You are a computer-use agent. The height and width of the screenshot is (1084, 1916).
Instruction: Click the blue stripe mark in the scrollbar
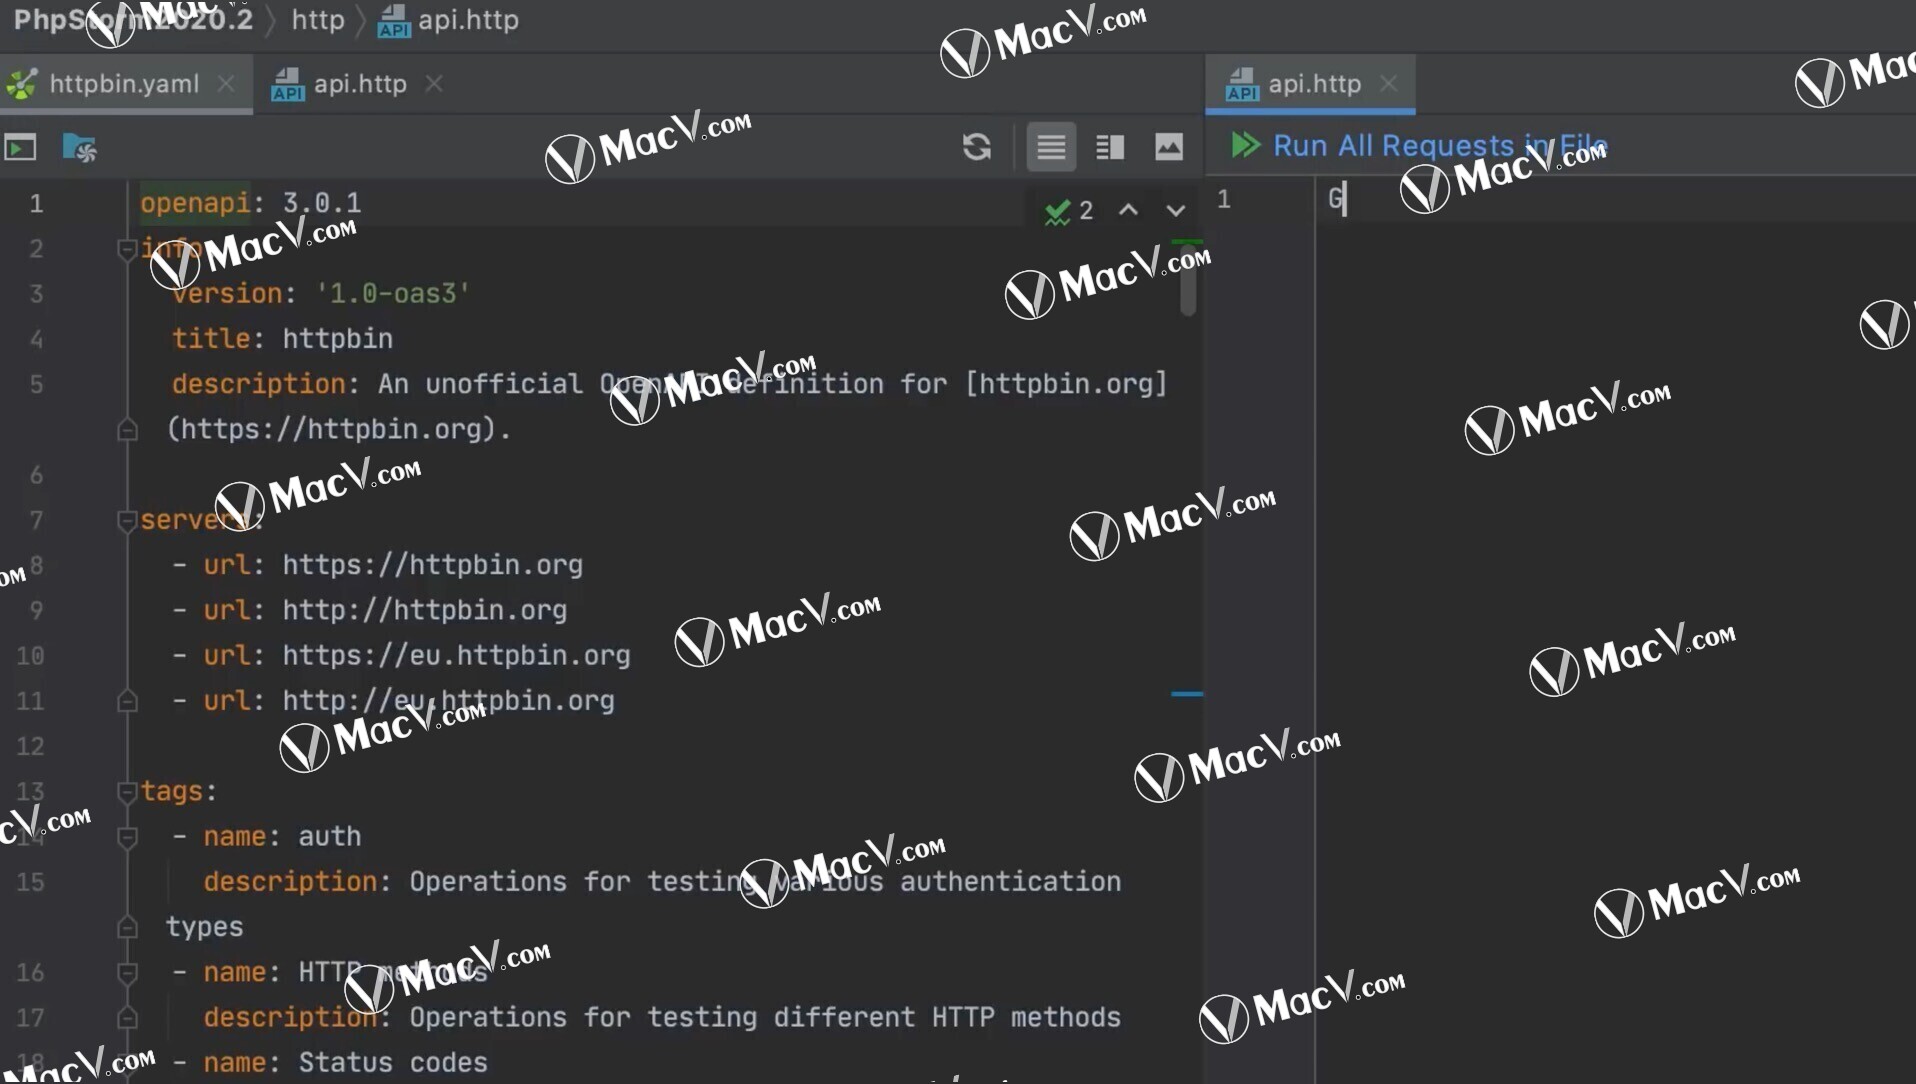pos(1187,693)
